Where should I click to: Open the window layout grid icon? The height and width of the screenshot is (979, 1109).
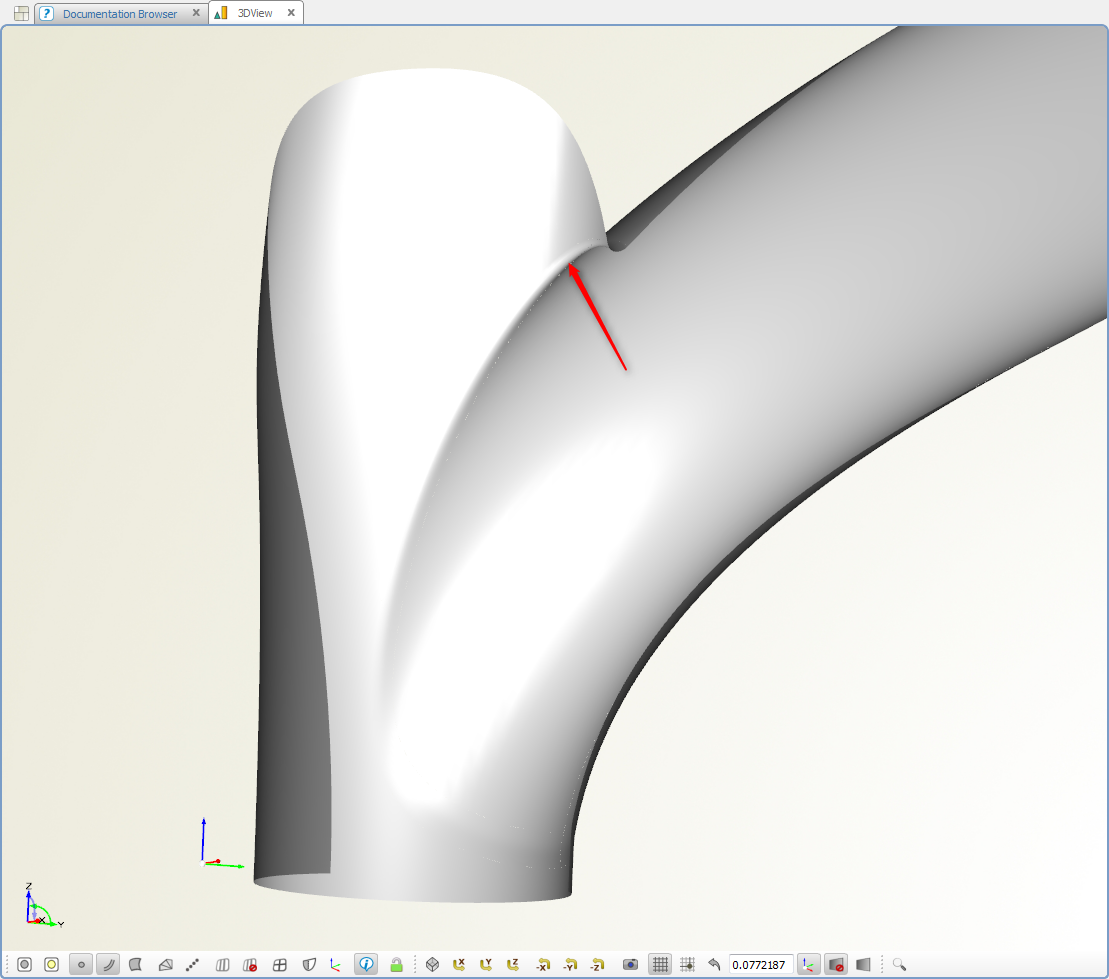[21, 13]
